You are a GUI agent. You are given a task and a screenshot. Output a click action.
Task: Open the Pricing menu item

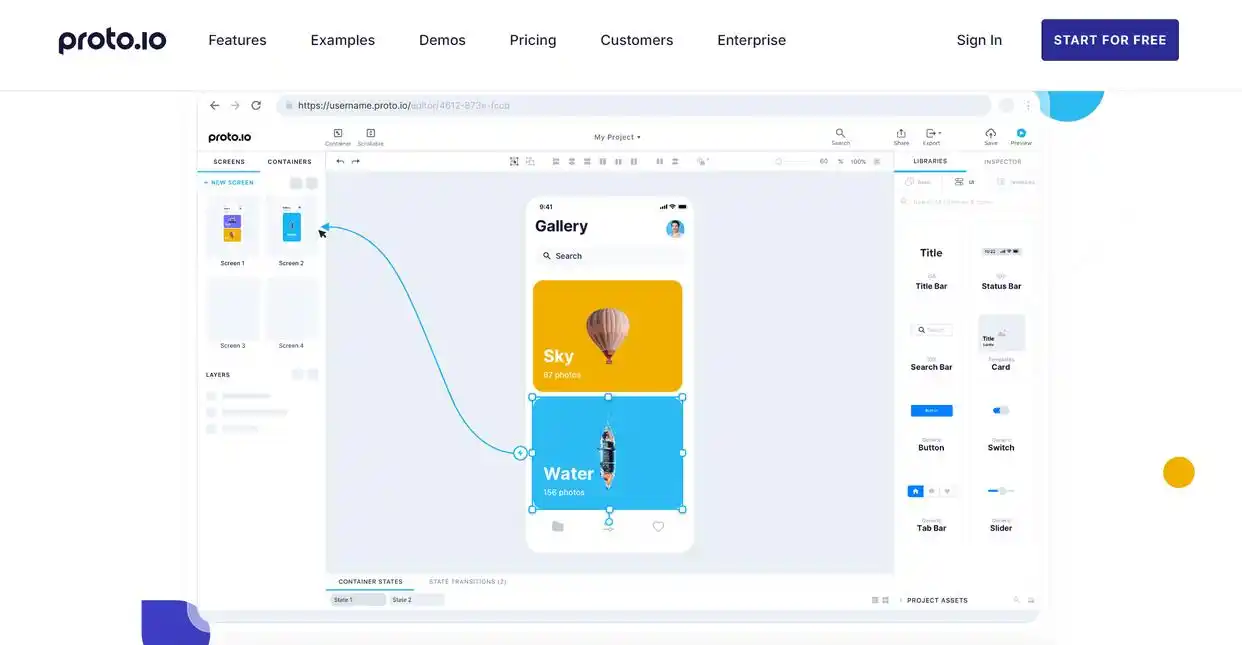coord(532,40)
